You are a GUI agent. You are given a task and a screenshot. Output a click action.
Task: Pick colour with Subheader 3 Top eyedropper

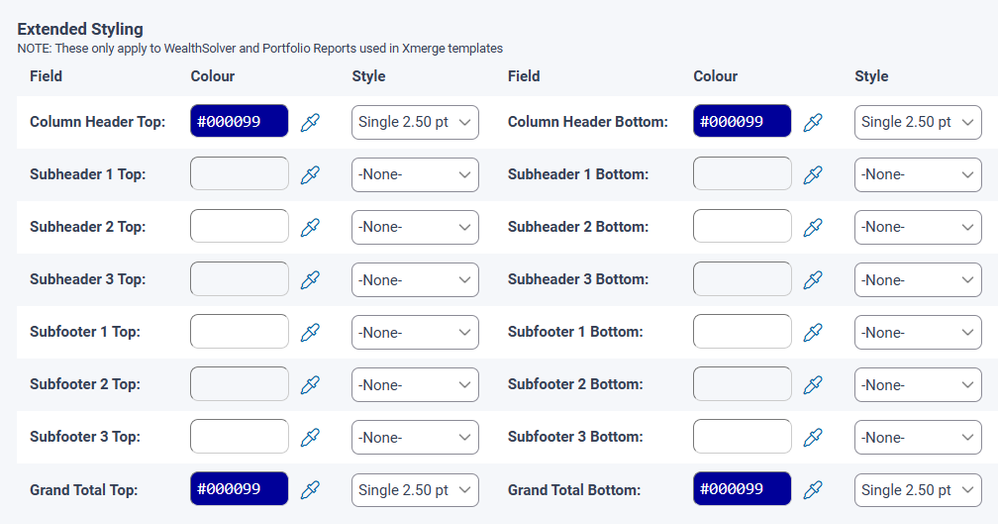(x=311, y=280)
